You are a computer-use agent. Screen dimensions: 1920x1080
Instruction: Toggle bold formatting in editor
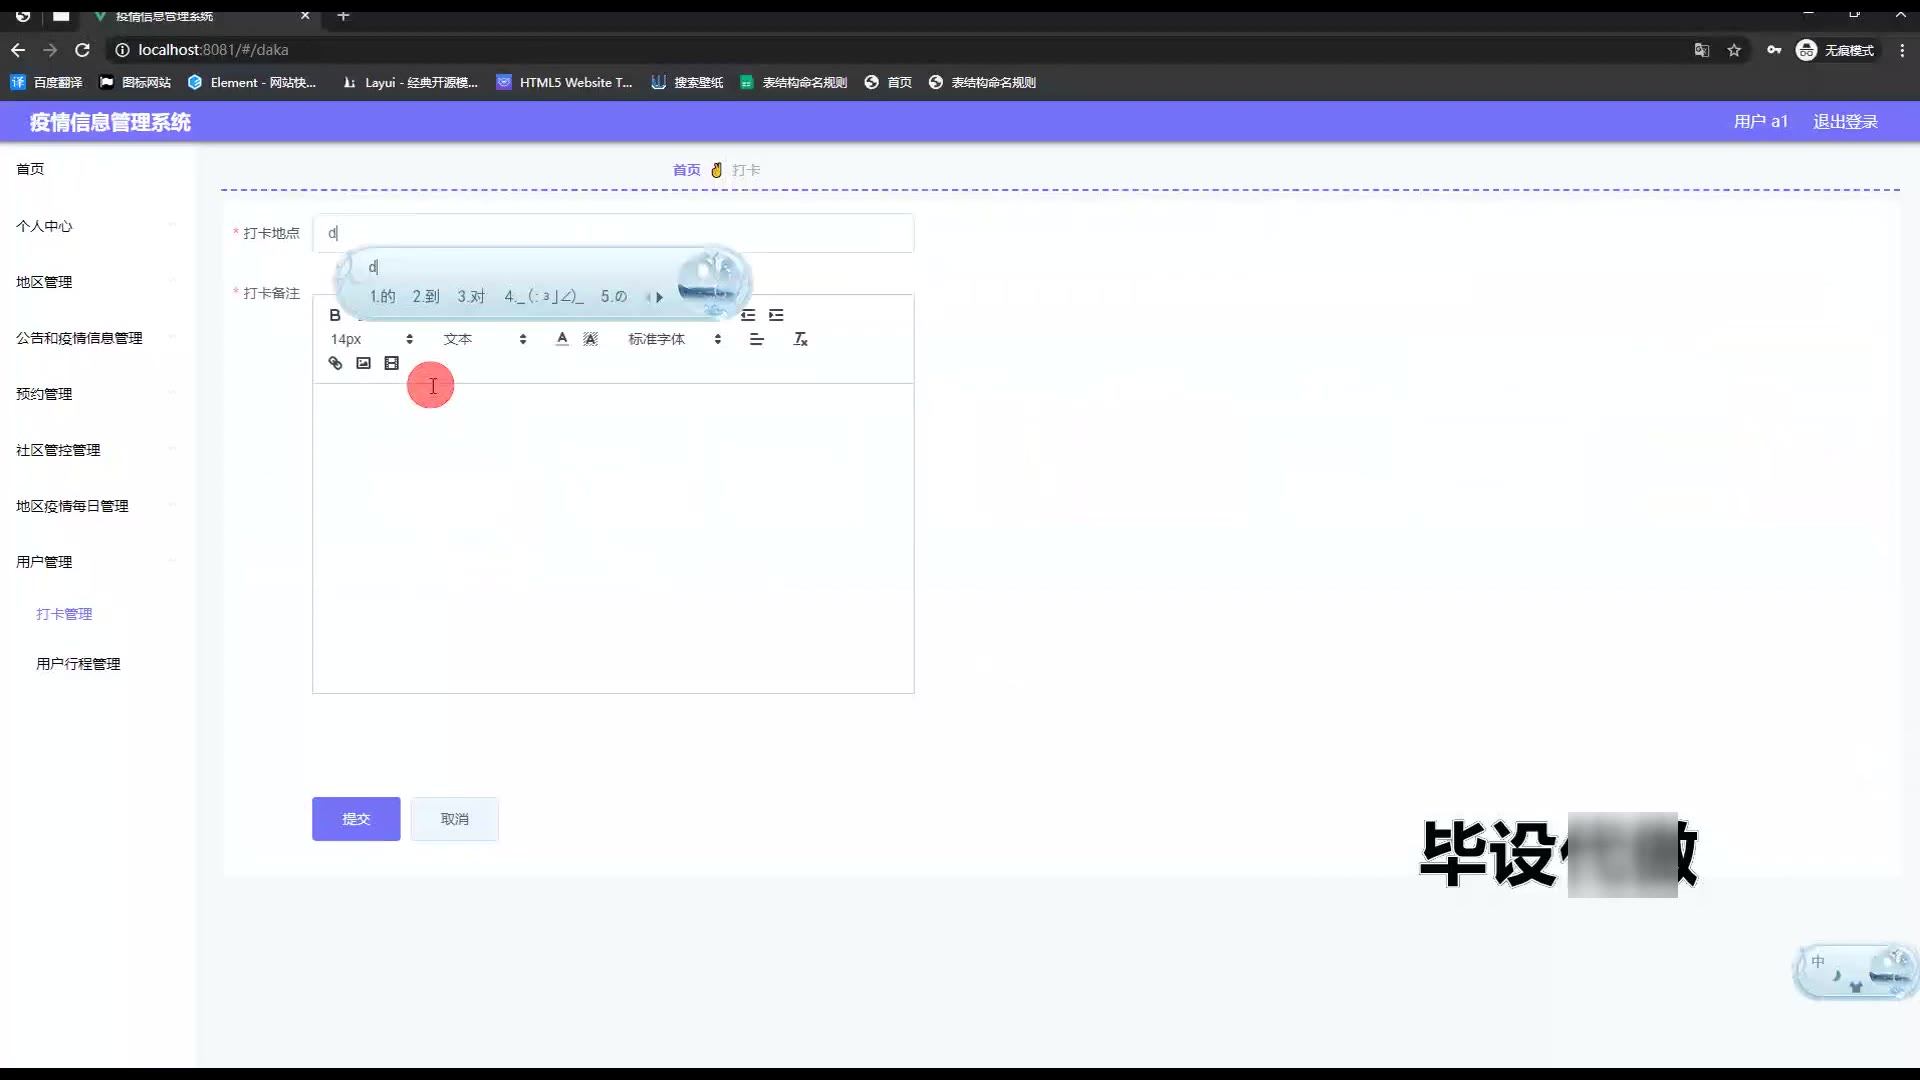pos(335,315)
